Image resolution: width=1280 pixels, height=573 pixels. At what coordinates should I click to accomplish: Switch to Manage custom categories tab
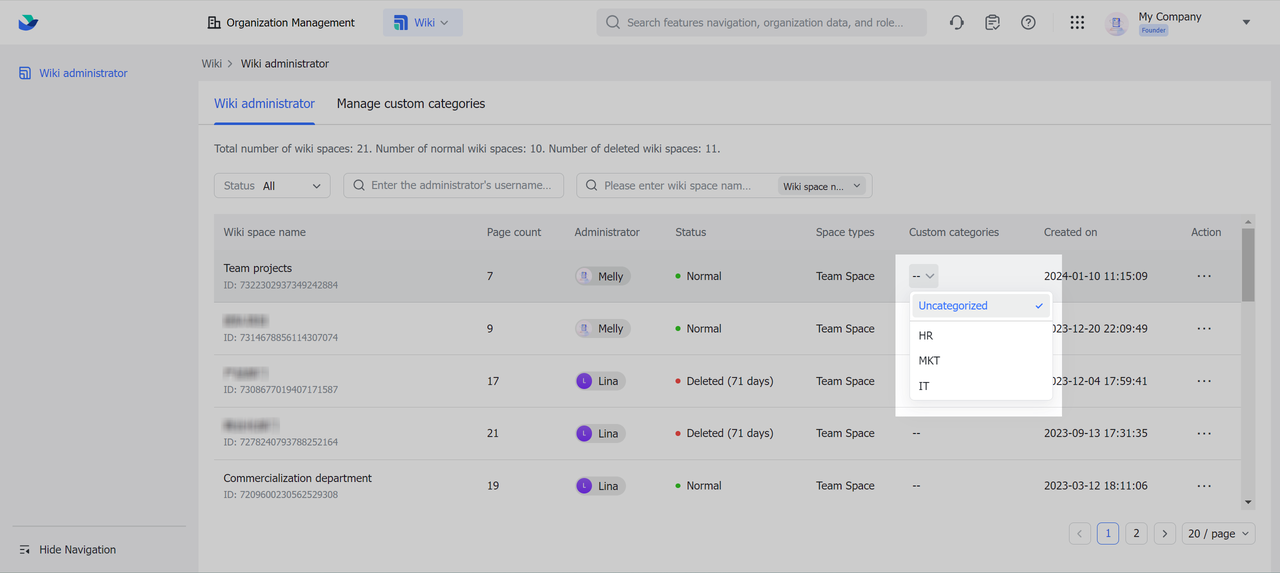pos(411,103)
